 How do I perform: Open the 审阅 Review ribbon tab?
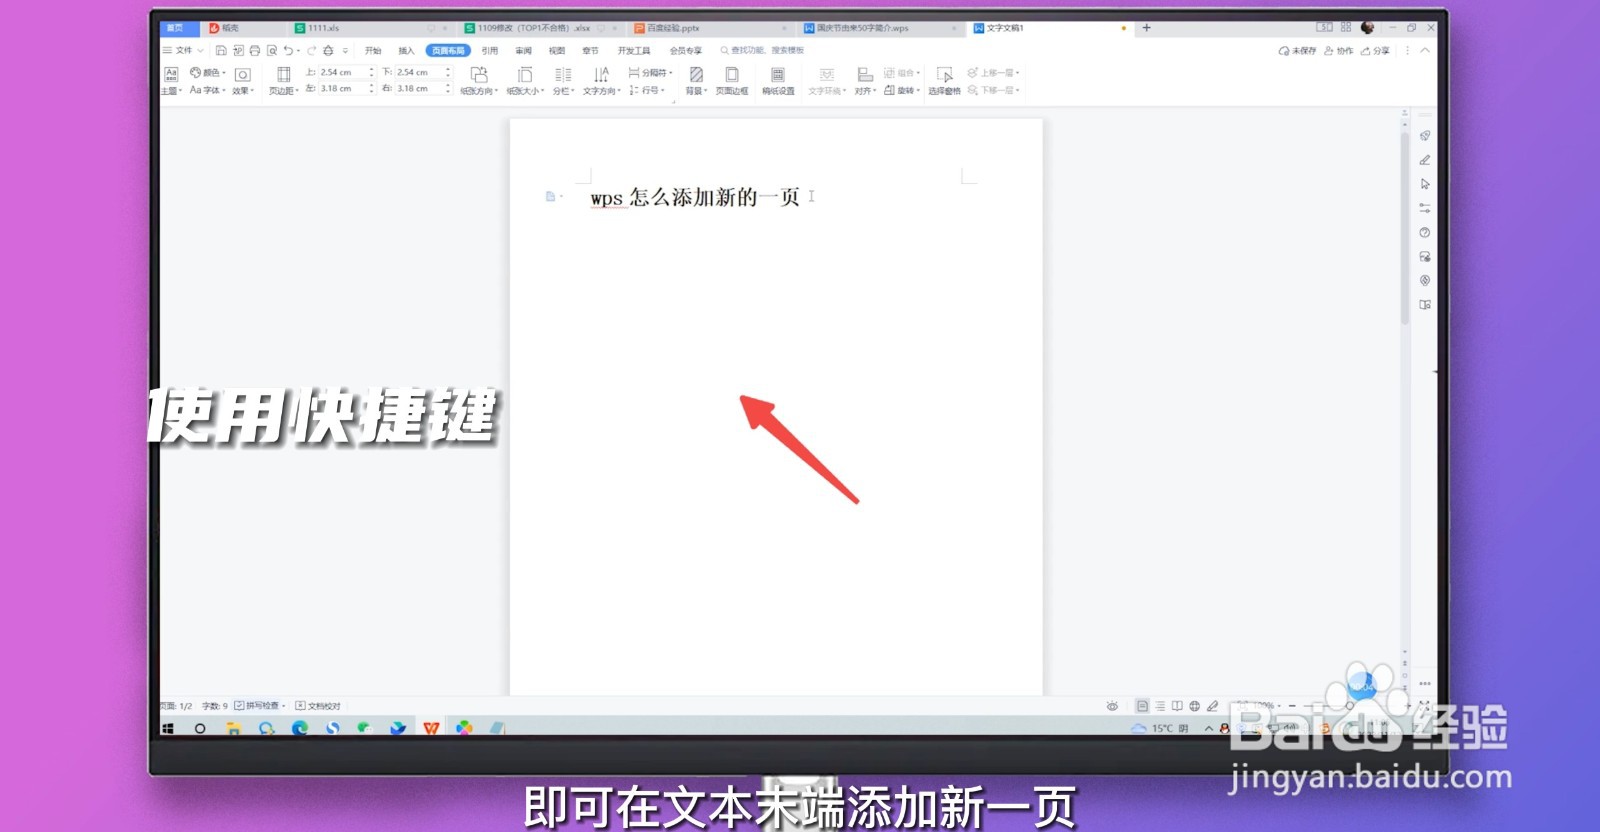coord(523,50)
